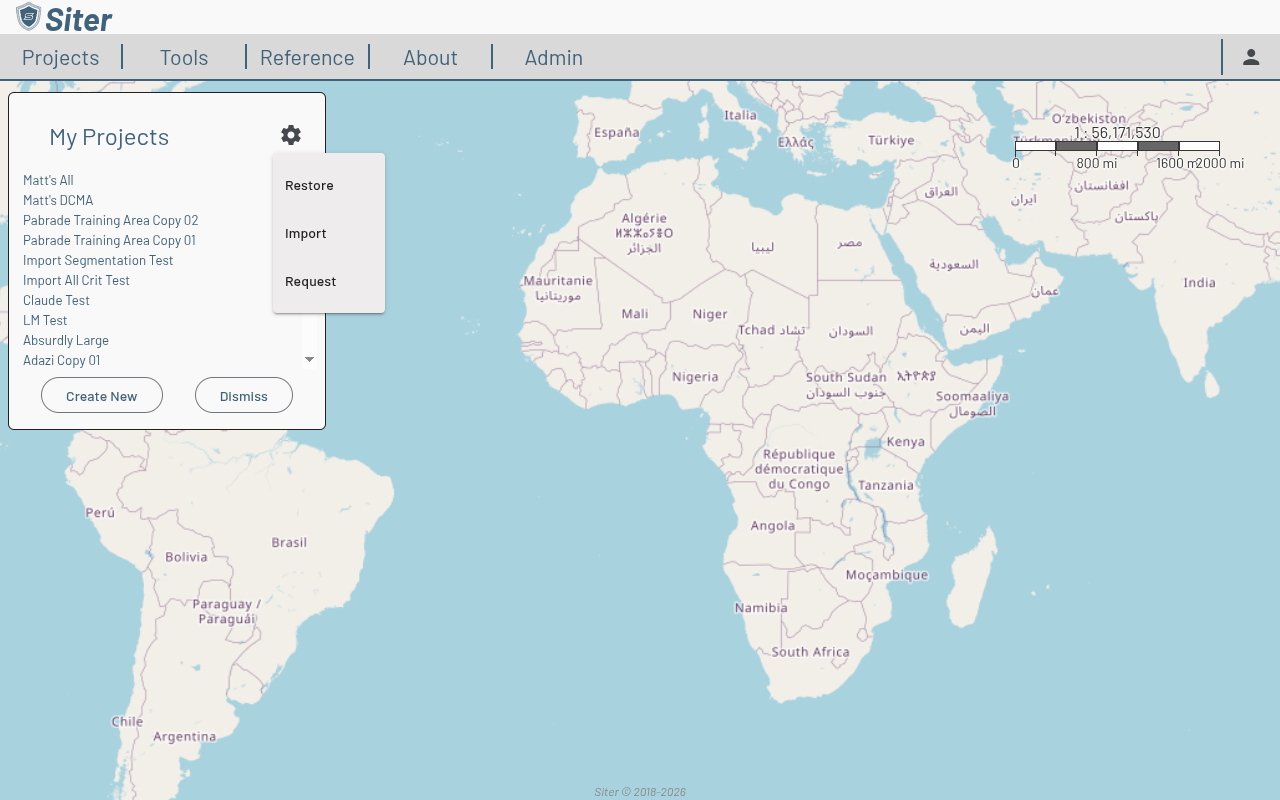Screen dimensions: 1280x800
Task: Dismiss the My Projects panel
Action: click(244, 396)
